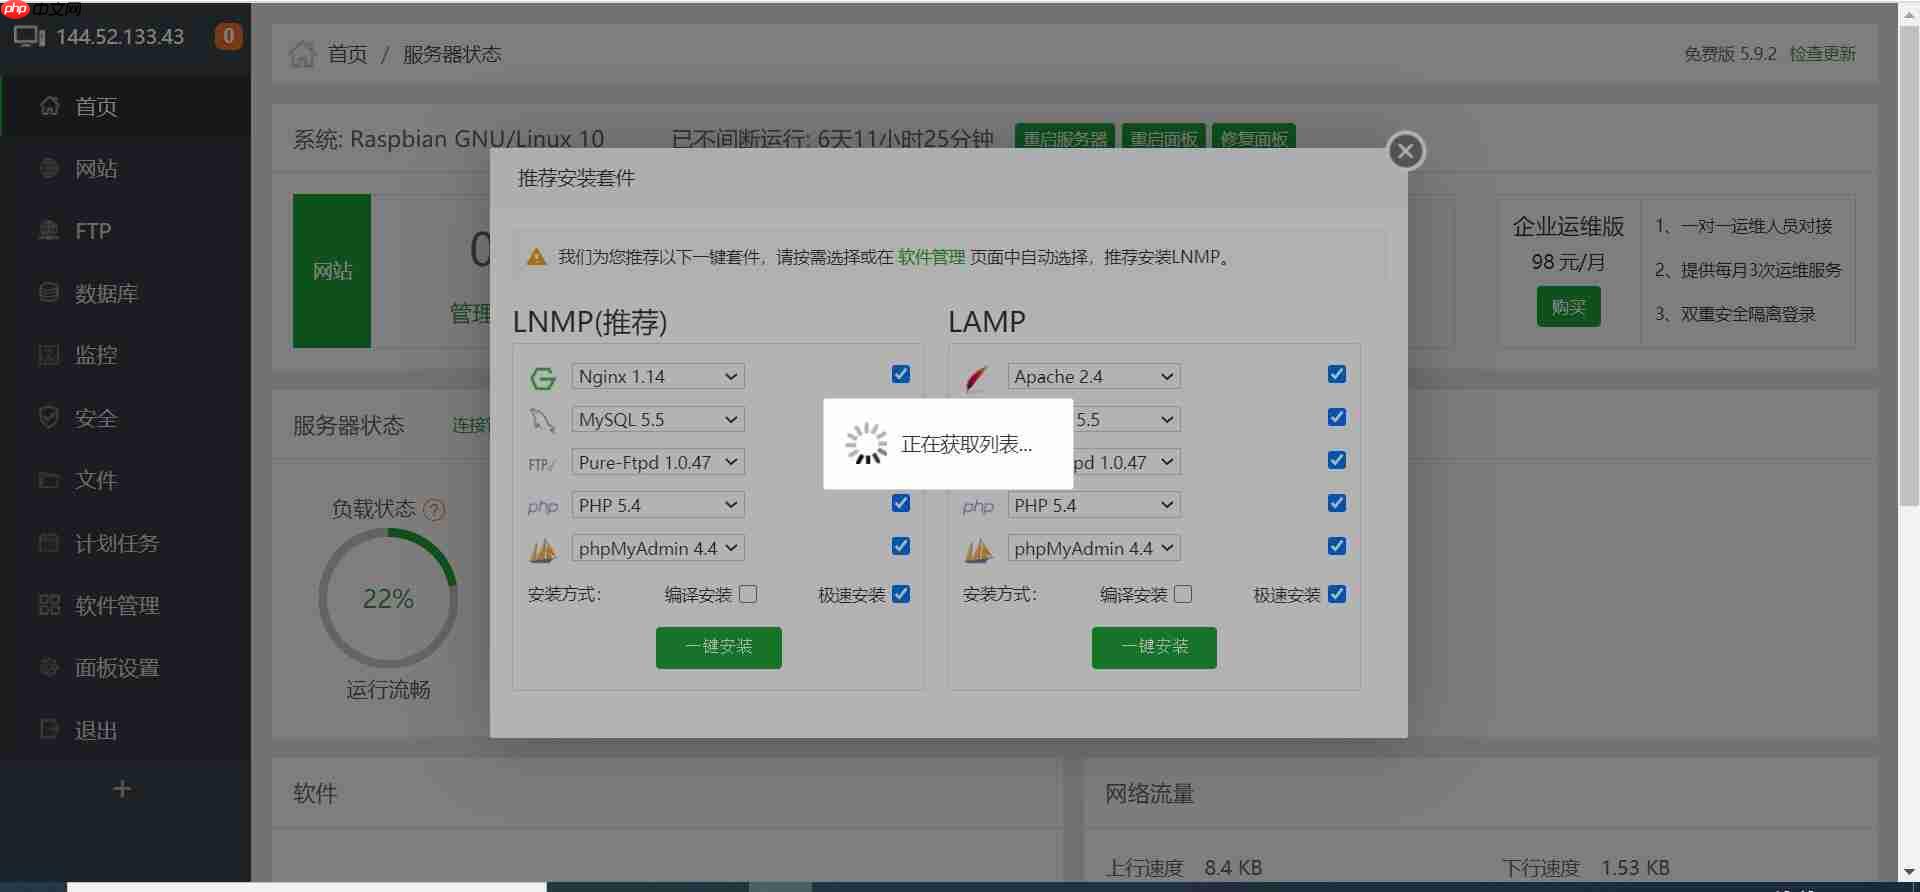Click the php icon in LAMP column

coord(978,507)
